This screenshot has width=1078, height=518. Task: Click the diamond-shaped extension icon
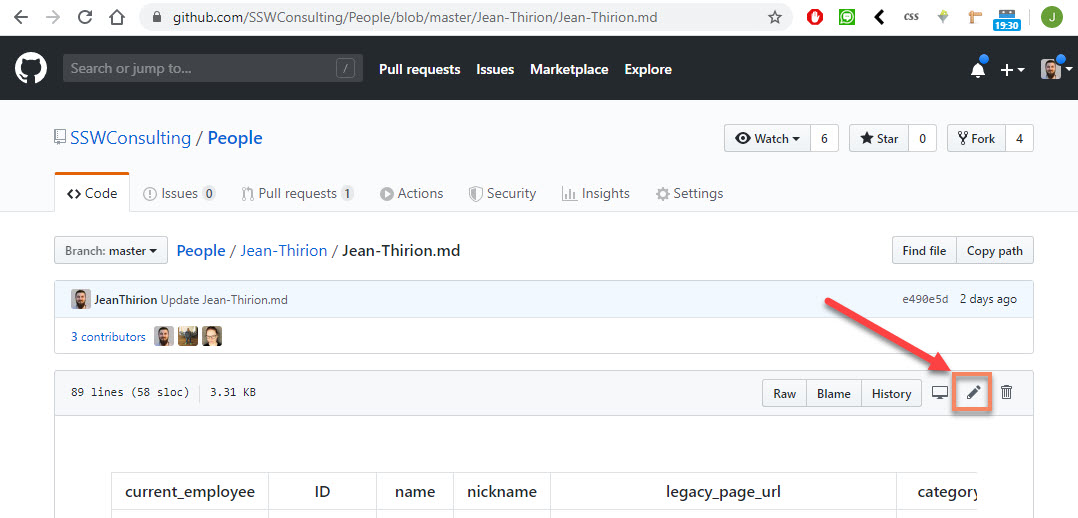[943, 17]
